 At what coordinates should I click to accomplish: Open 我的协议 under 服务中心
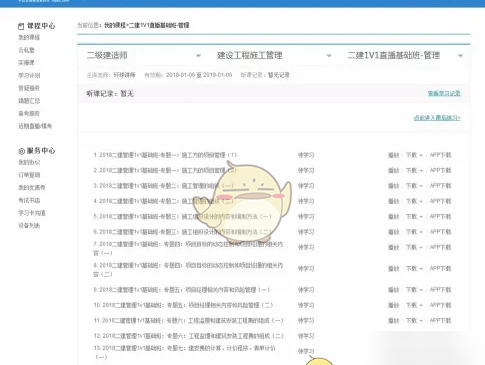click(29, 162)
